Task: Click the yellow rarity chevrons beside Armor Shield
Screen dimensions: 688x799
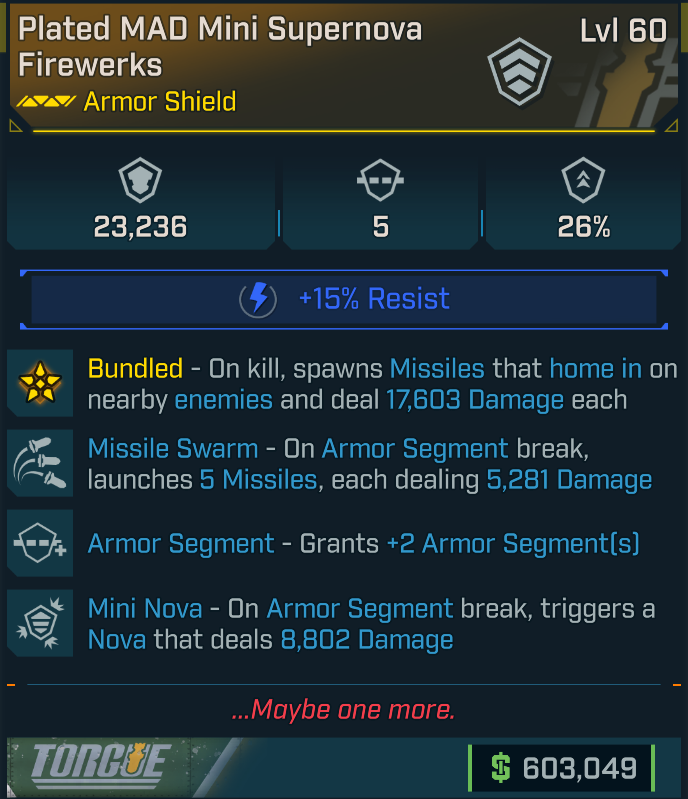Action: (46, 101)
